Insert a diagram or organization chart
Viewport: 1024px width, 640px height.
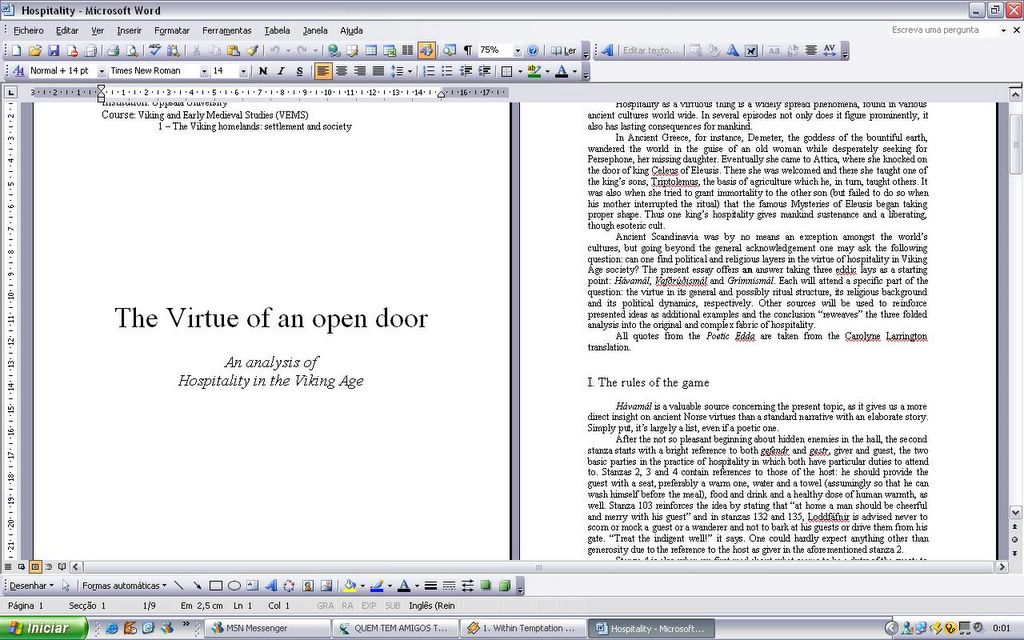[289, 586]
